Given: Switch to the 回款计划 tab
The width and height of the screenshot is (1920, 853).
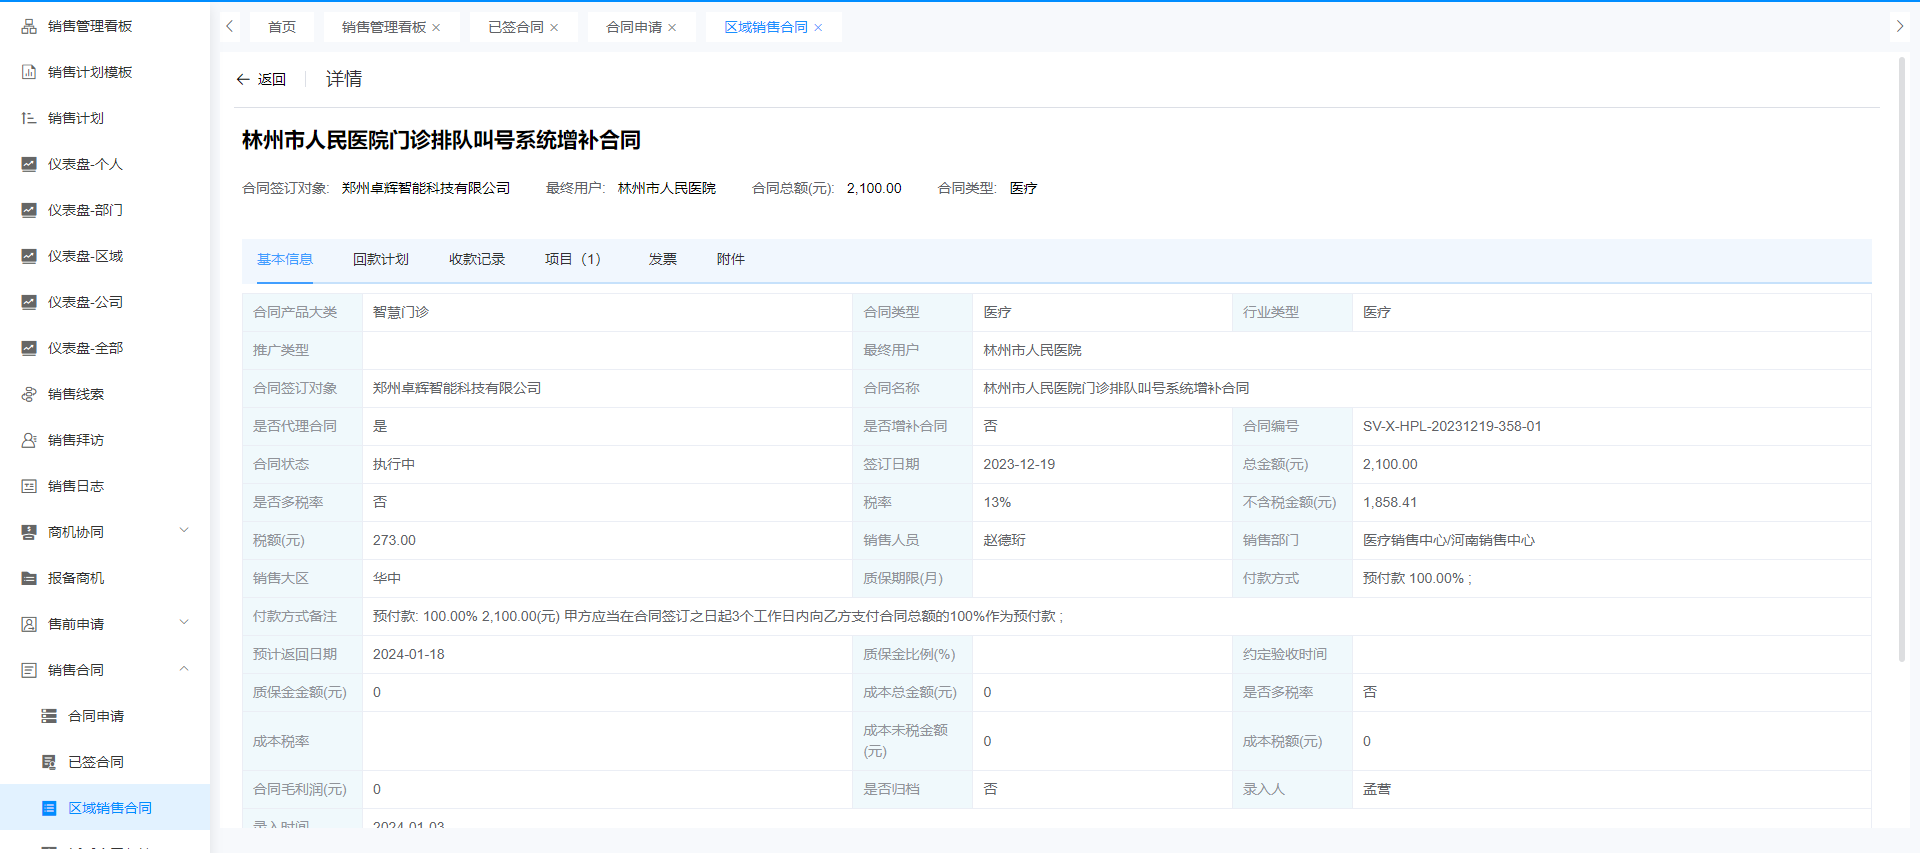Looking at the screenshot, I should click(380, 259).
